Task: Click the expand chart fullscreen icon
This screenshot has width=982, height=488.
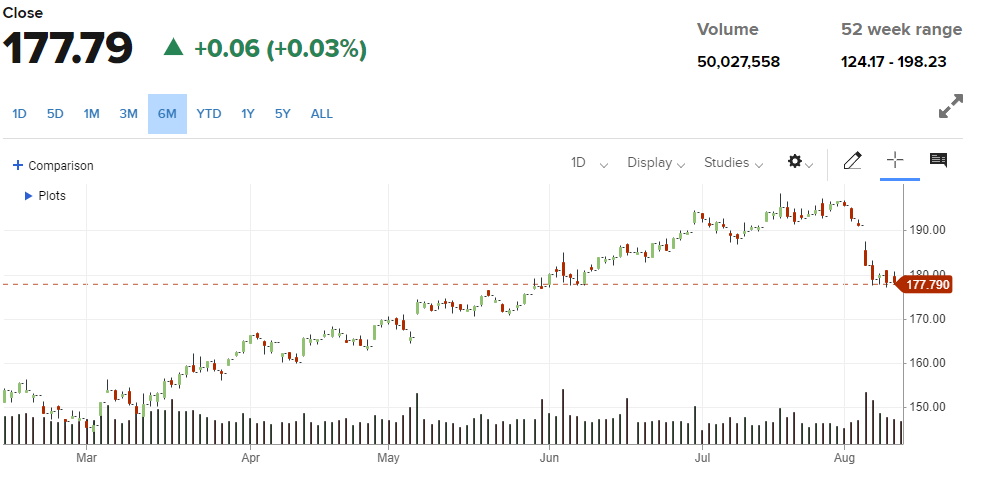Action: (951, 106)
